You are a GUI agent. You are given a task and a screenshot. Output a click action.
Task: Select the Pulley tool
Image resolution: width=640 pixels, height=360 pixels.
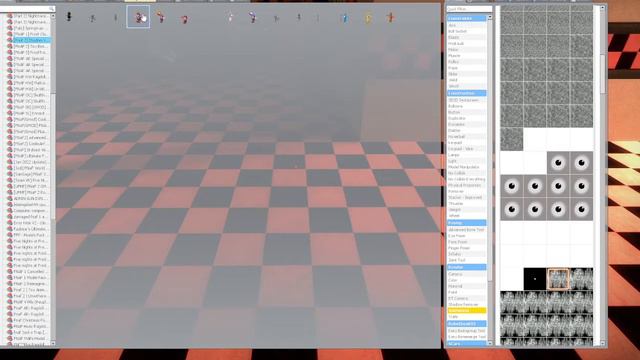click(x=467, y=62)
